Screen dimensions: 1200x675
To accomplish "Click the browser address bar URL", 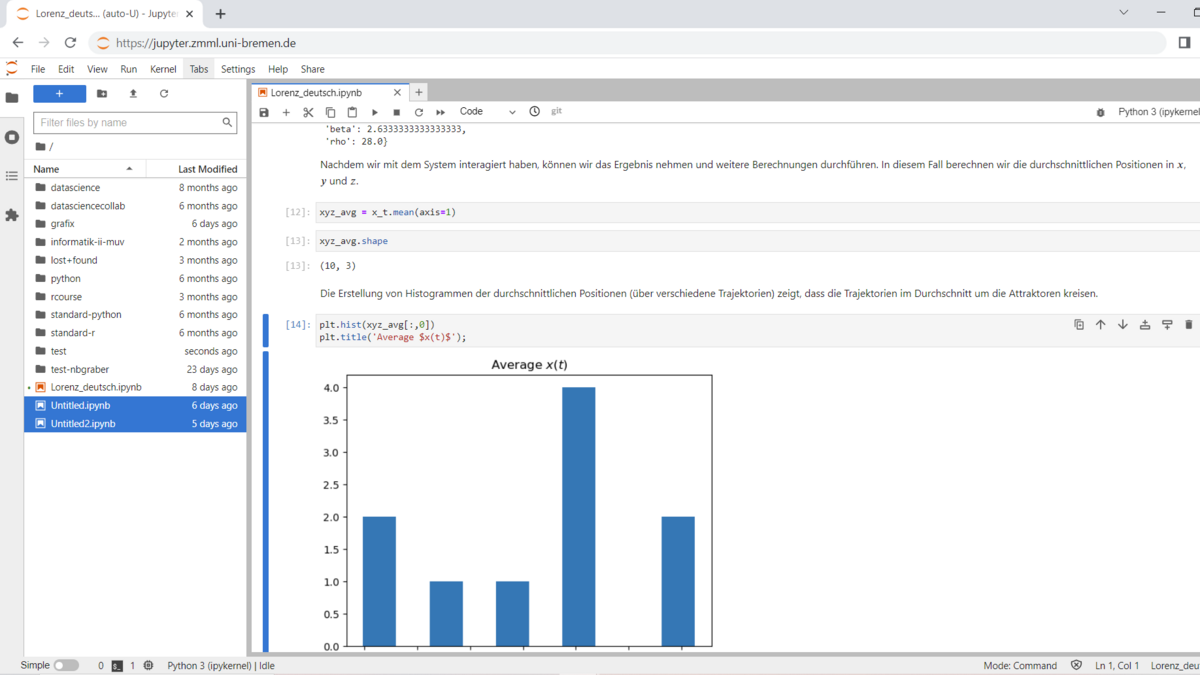I will (206, 43).
